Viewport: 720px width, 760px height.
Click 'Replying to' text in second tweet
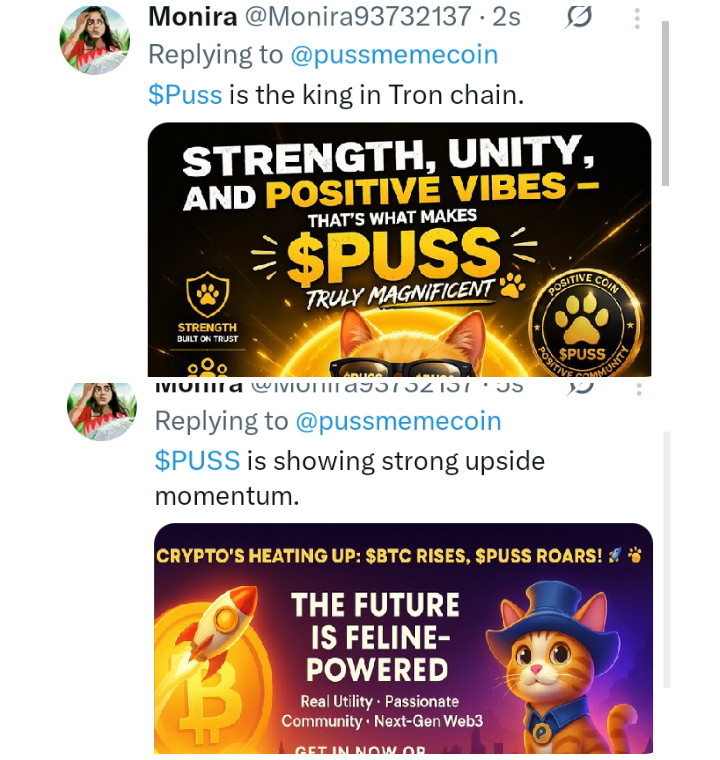point(221,421)
